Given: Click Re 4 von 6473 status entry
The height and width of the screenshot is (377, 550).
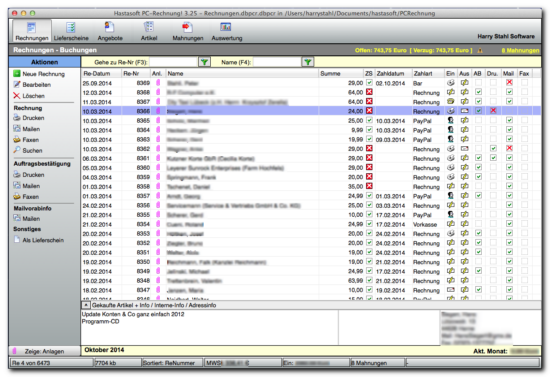Looking at the screenshot, I should 52,363.
